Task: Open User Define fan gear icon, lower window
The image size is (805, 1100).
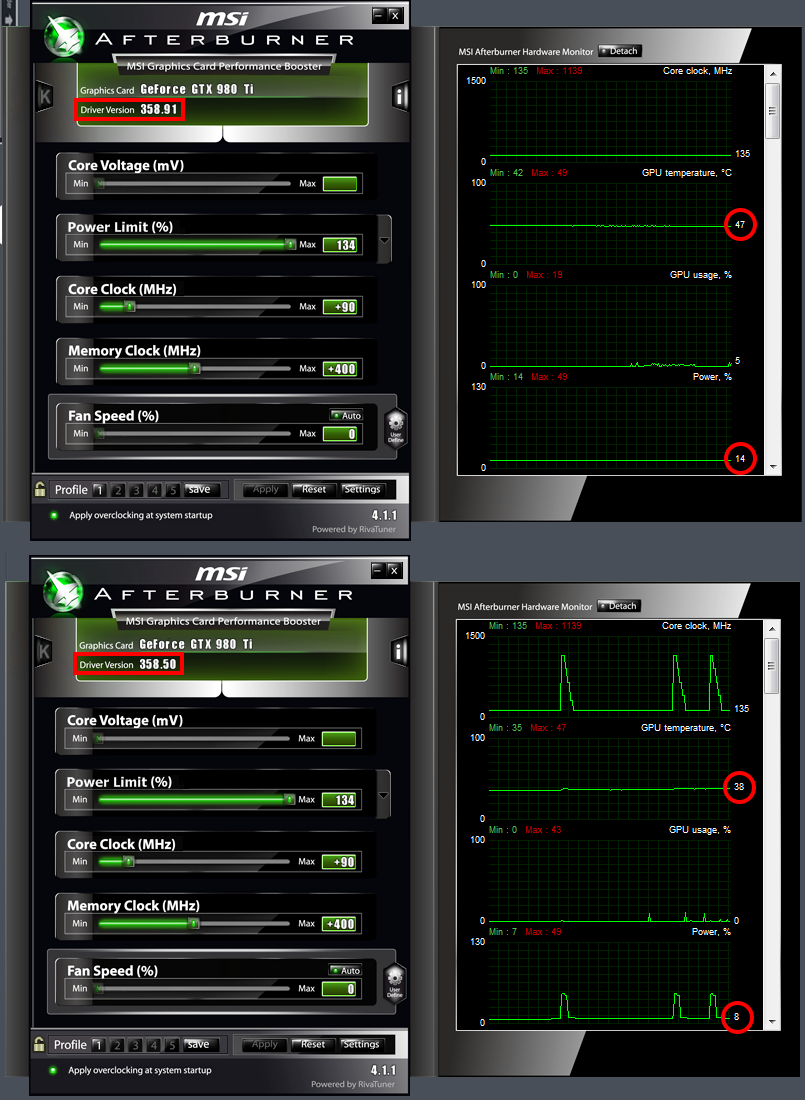Action: tap(395, 983)
